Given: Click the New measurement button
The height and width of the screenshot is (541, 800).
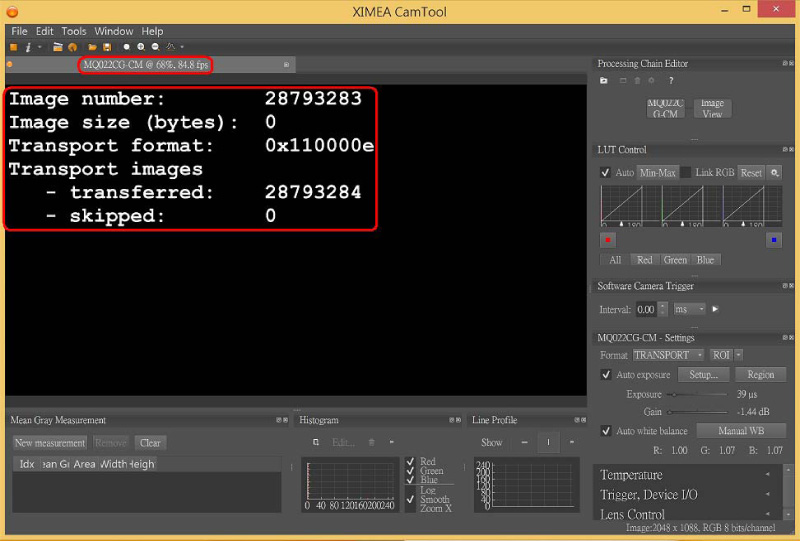Looking at the screenshot, I should (50, 443).
